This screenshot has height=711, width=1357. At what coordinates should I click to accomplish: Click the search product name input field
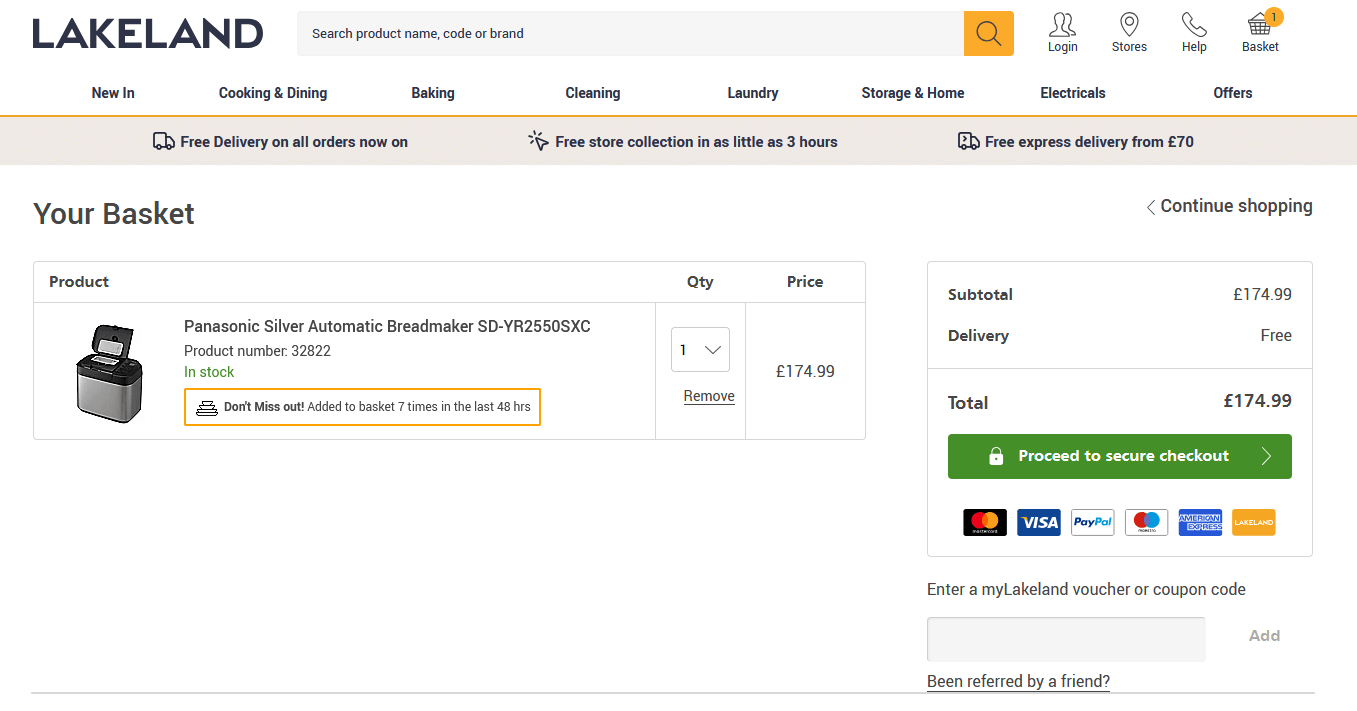click(631, 34)
